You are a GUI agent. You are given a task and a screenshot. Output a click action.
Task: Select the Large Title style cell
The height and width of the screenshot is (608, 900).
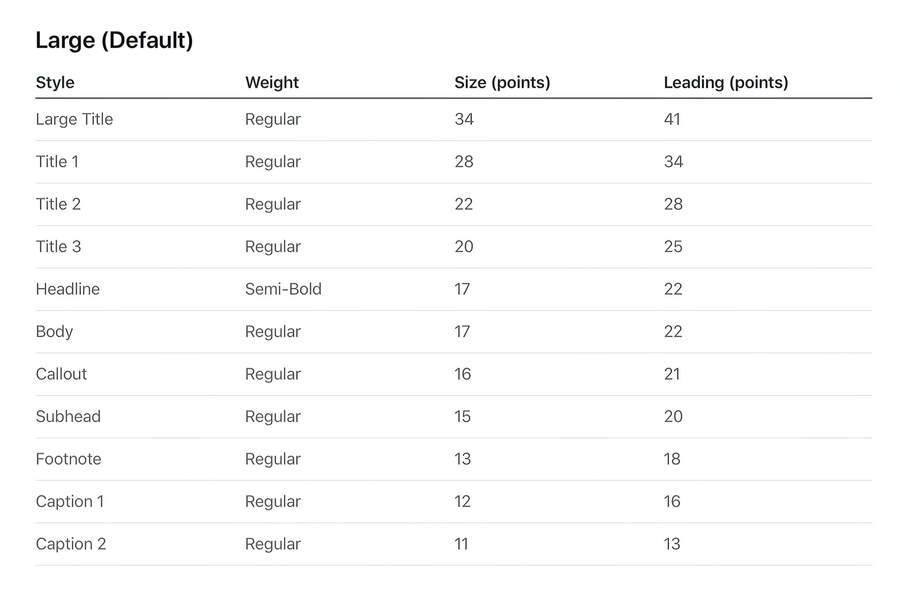(74, 119)
